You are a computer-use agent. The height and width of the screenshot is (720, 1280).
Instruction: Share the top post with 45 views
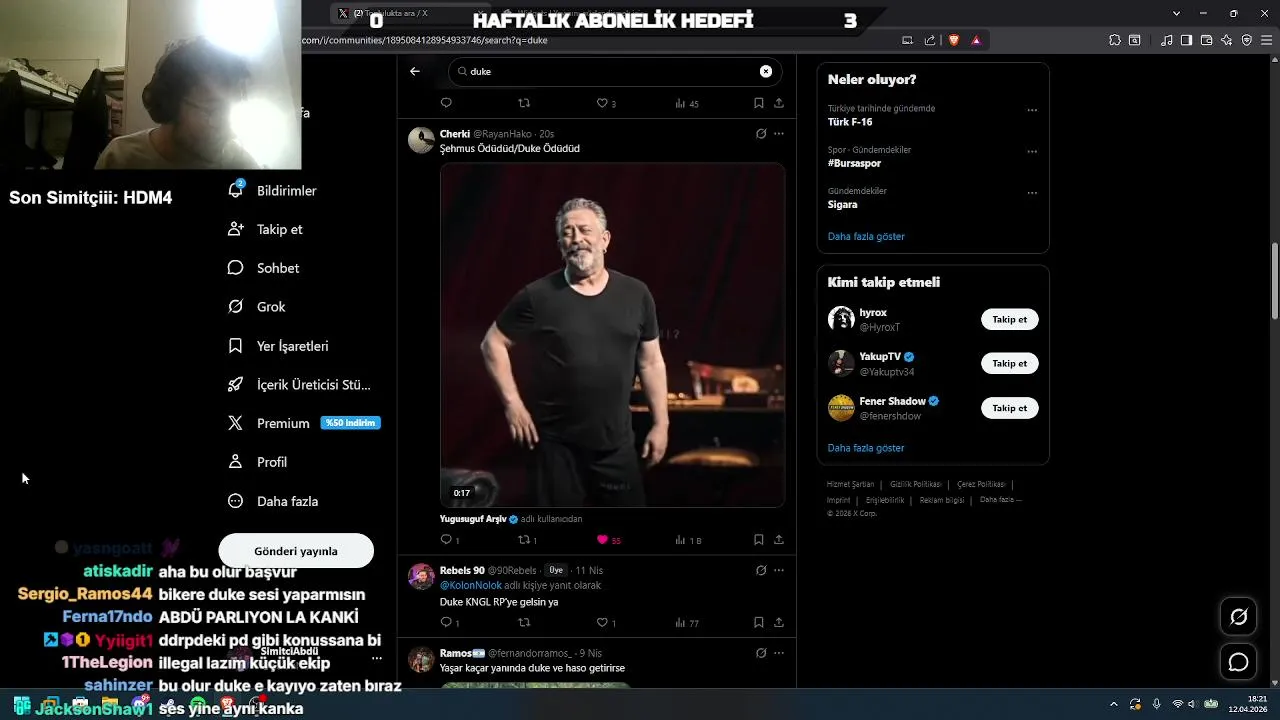tap(779, 103)
